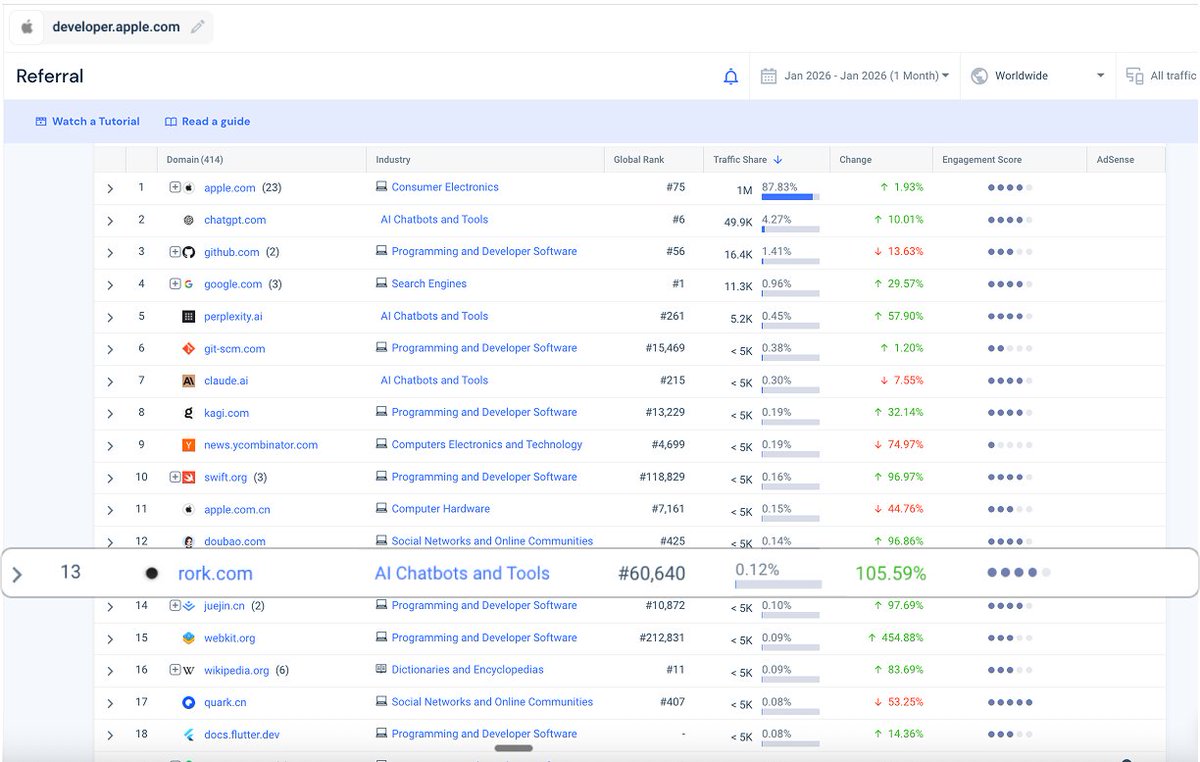Expand row 1 apple.com details

[110, 188]
